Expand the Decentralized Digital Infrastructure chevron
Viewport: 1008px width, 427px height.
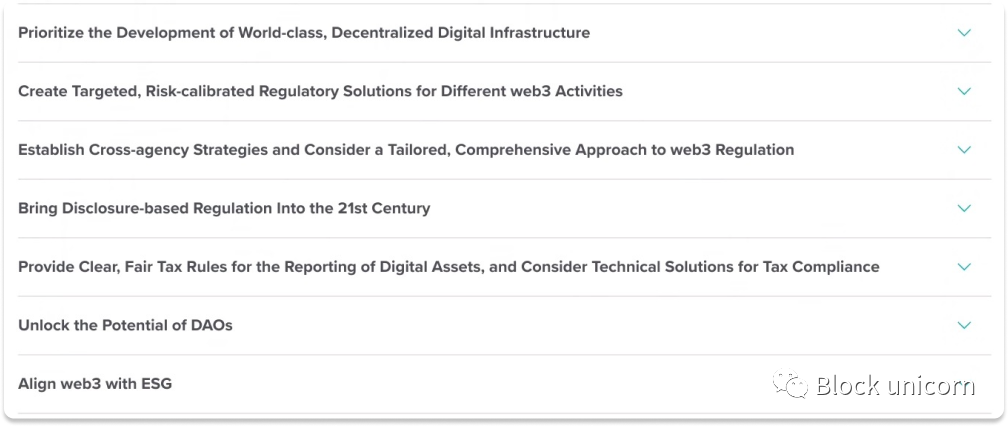click(964, 33)
